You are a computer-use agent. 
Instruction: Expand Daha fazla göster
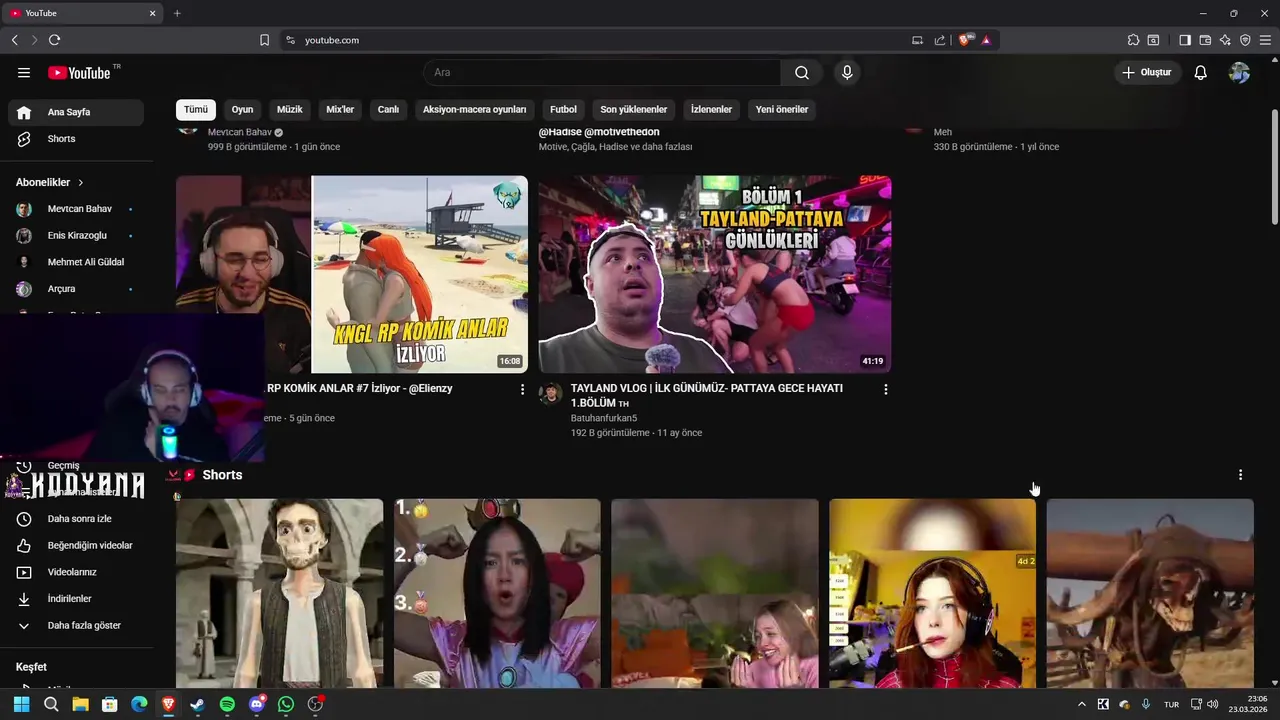(x=76, y=626)
